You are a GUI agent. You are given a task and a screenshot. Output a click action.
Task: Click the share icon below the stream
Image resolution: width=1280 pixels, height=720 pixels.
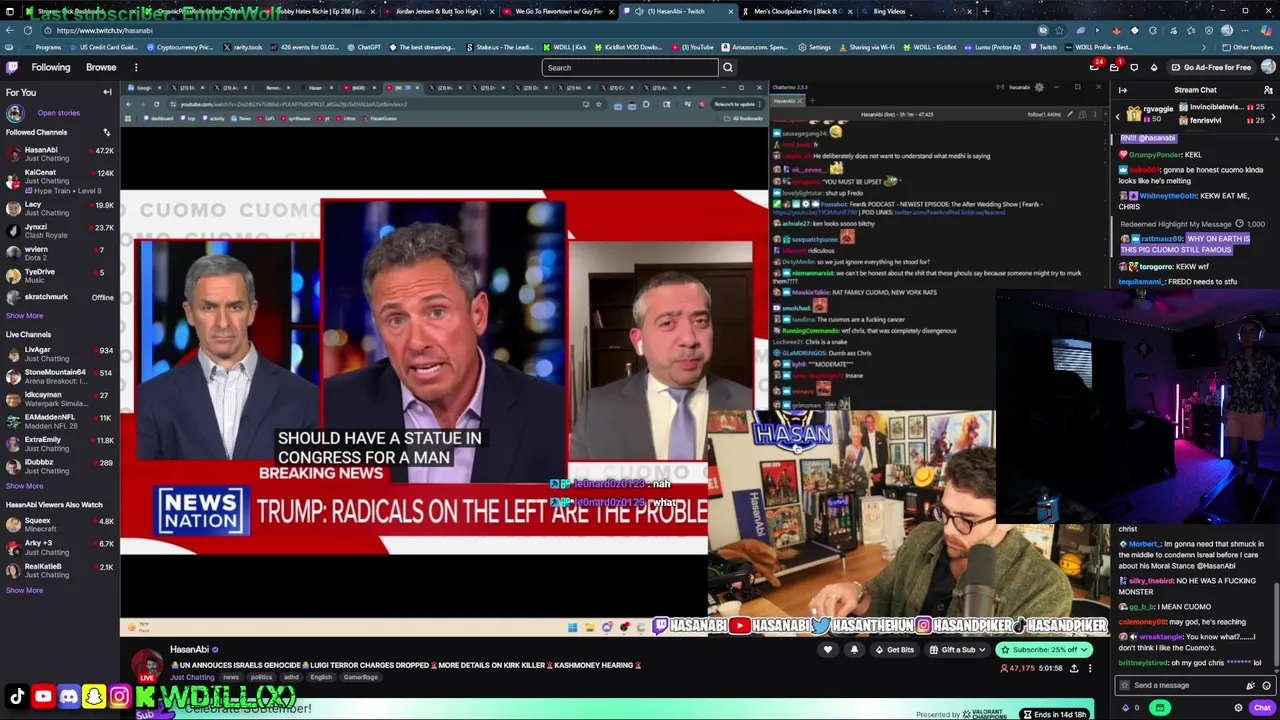(x=1074, y=668)
